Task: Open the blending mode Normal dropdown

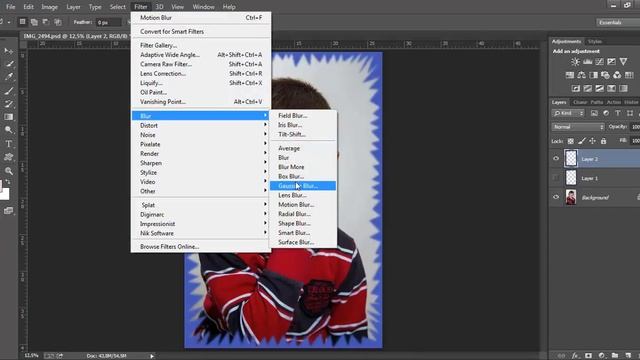Action: (x=578, y=127)
